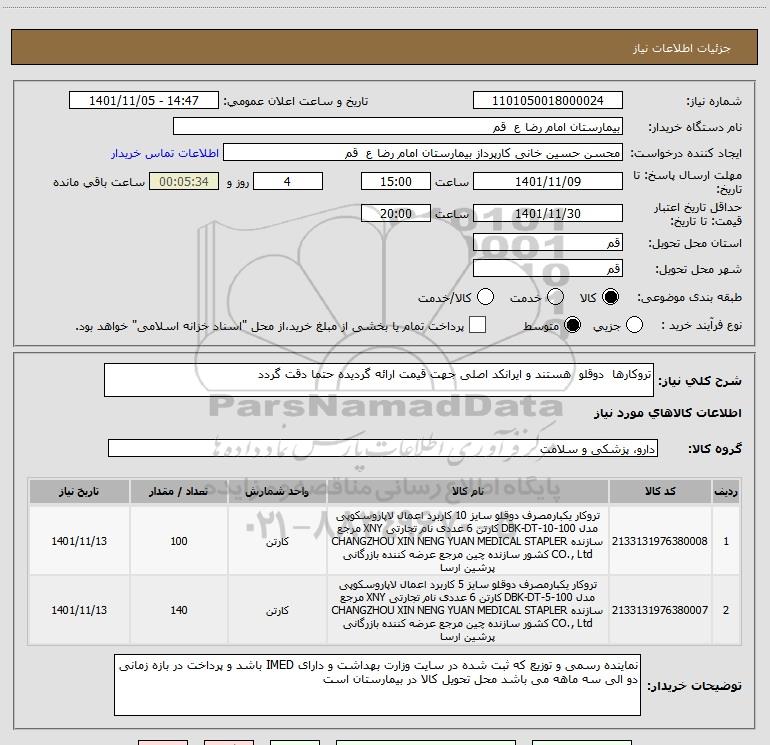Click unit کارتن in row 2
This screenshot has height=745, width=770.
(x=277, y=610)
